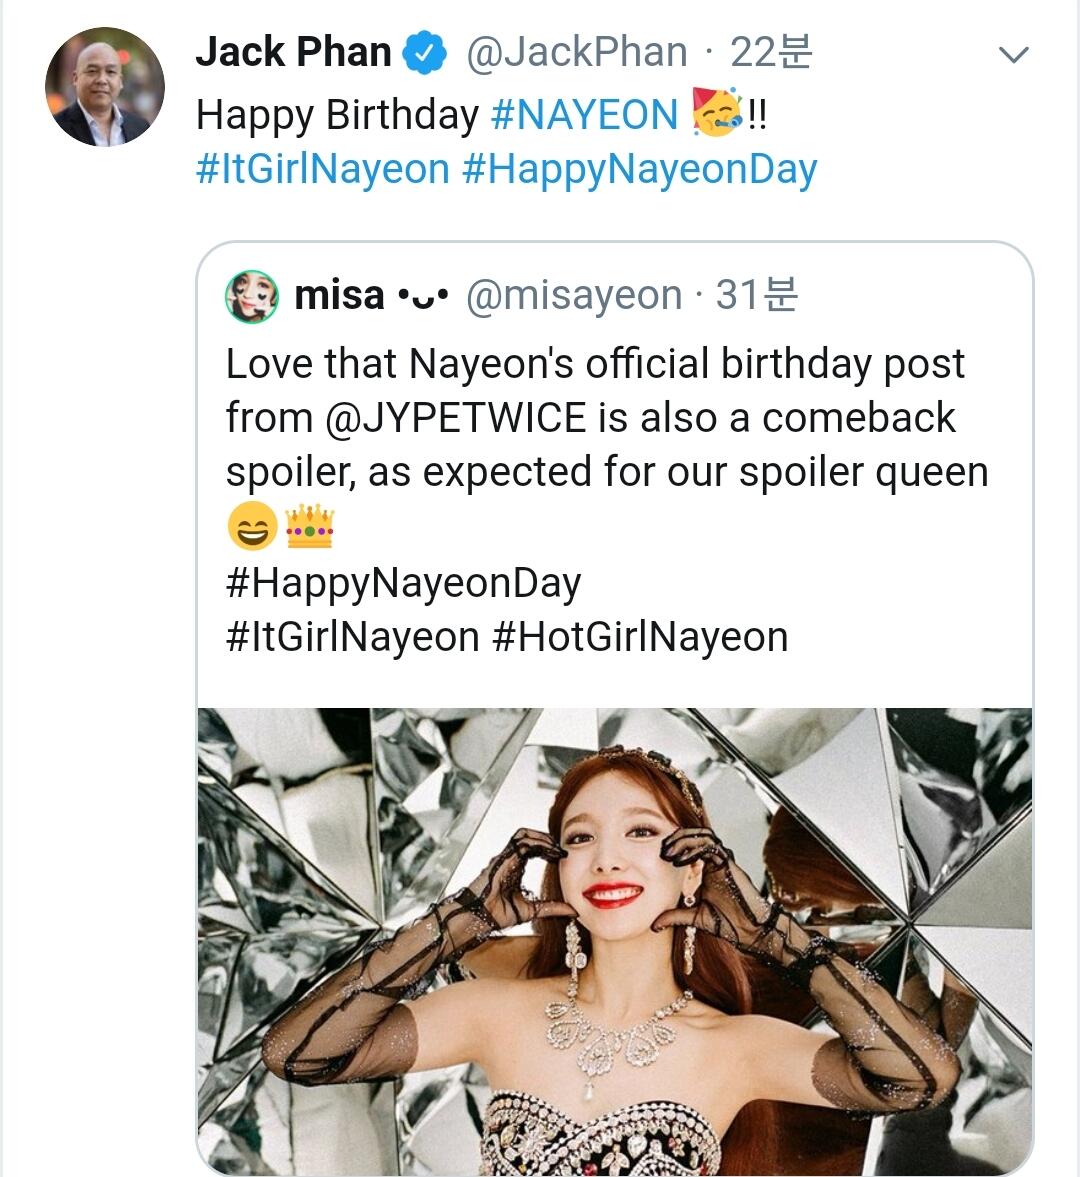
Task: Open the quoted tweet text body
Action: pos(606,499)
